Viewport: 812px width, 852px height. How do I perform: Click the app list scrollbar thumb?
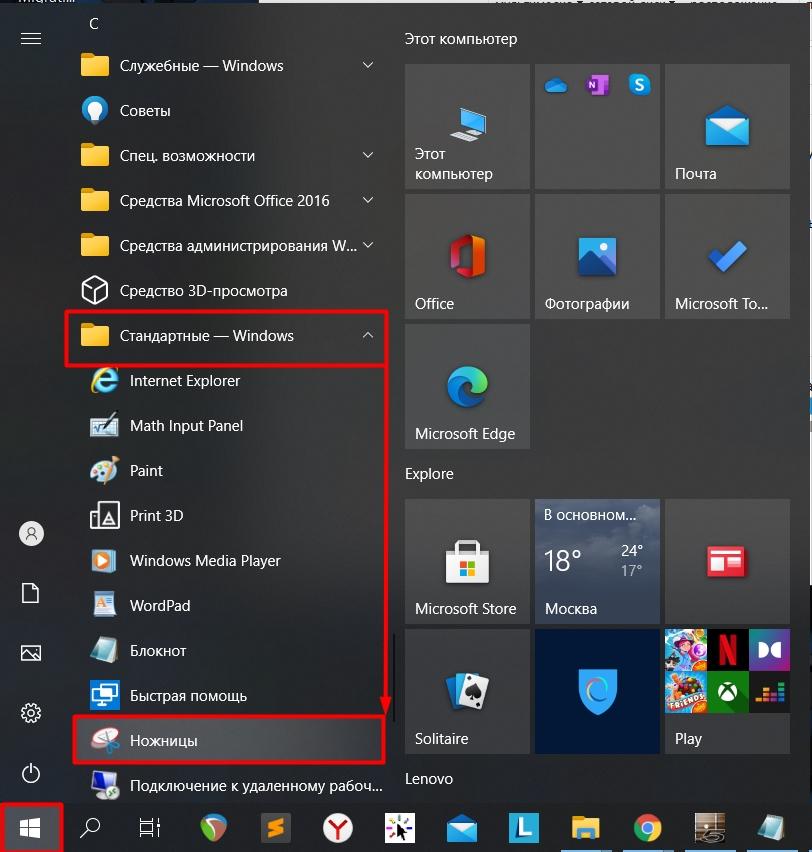pyautogui.click(x=394, y=676)
